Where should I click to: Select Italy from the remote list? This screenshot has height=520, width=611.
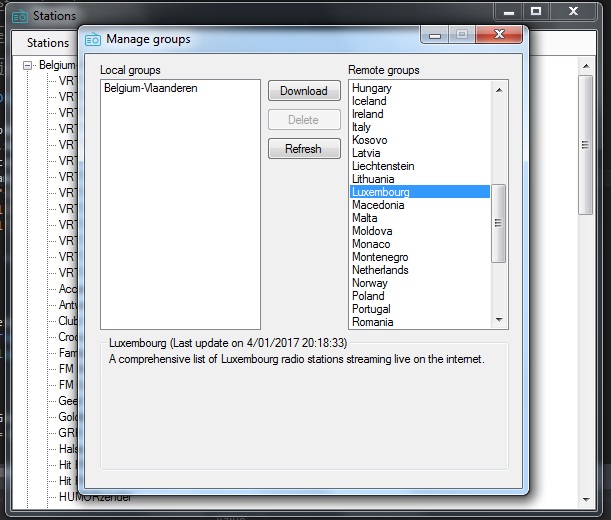(361, 127)
